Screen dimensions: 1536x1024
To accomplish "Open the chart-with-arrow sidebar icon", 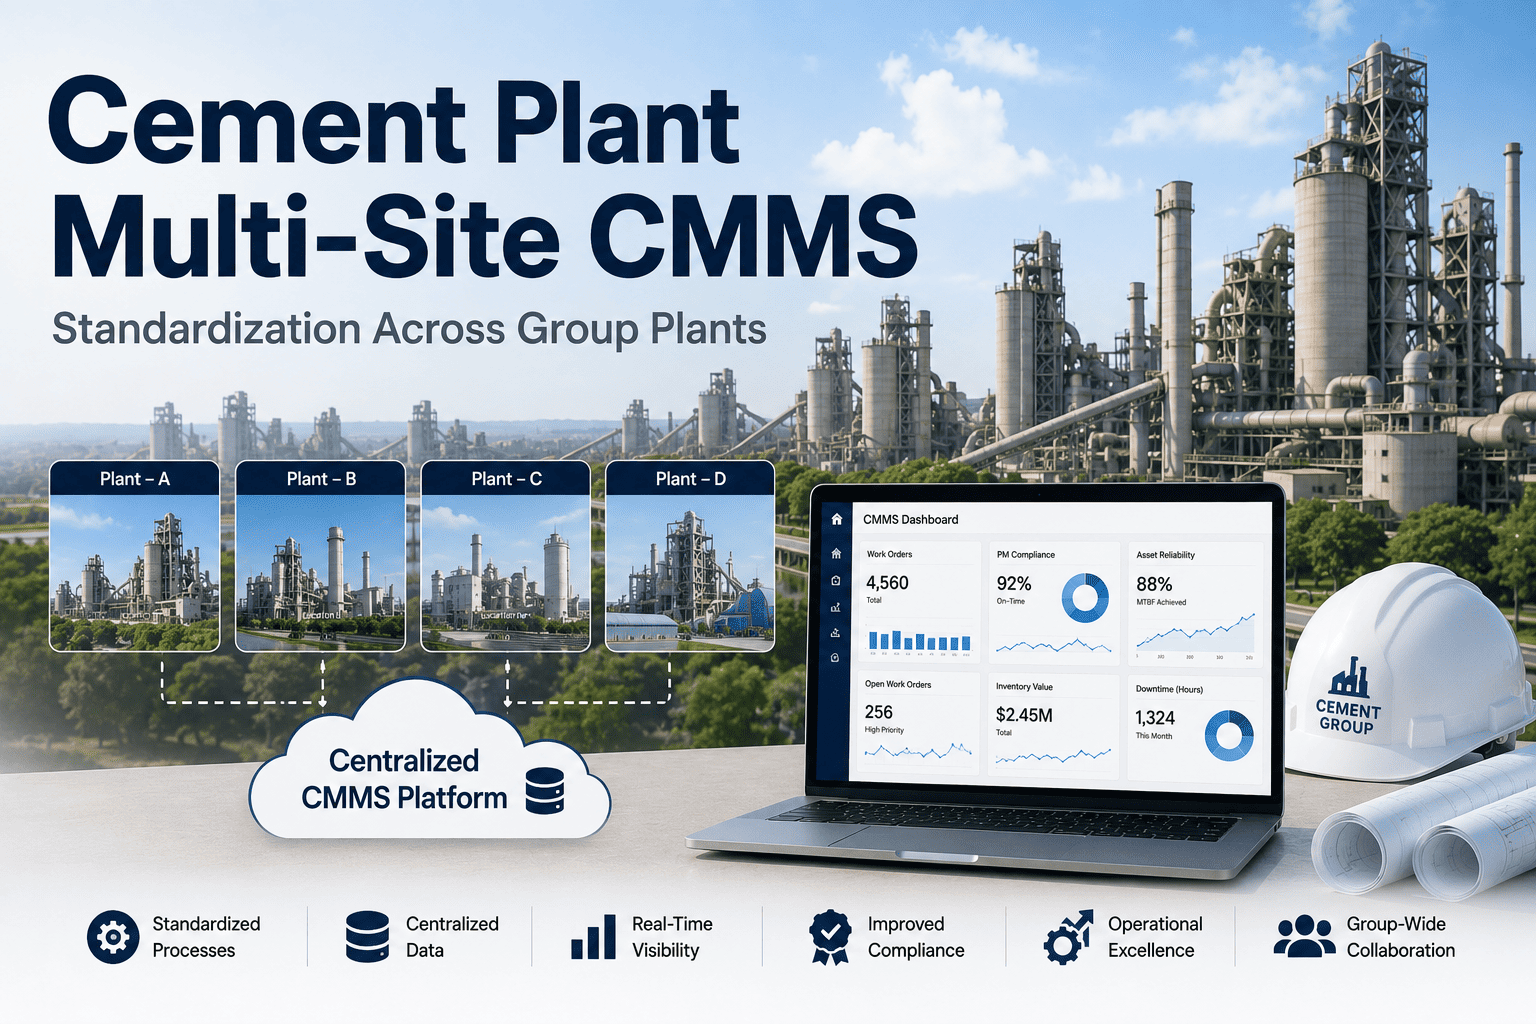I will [836, 607].
